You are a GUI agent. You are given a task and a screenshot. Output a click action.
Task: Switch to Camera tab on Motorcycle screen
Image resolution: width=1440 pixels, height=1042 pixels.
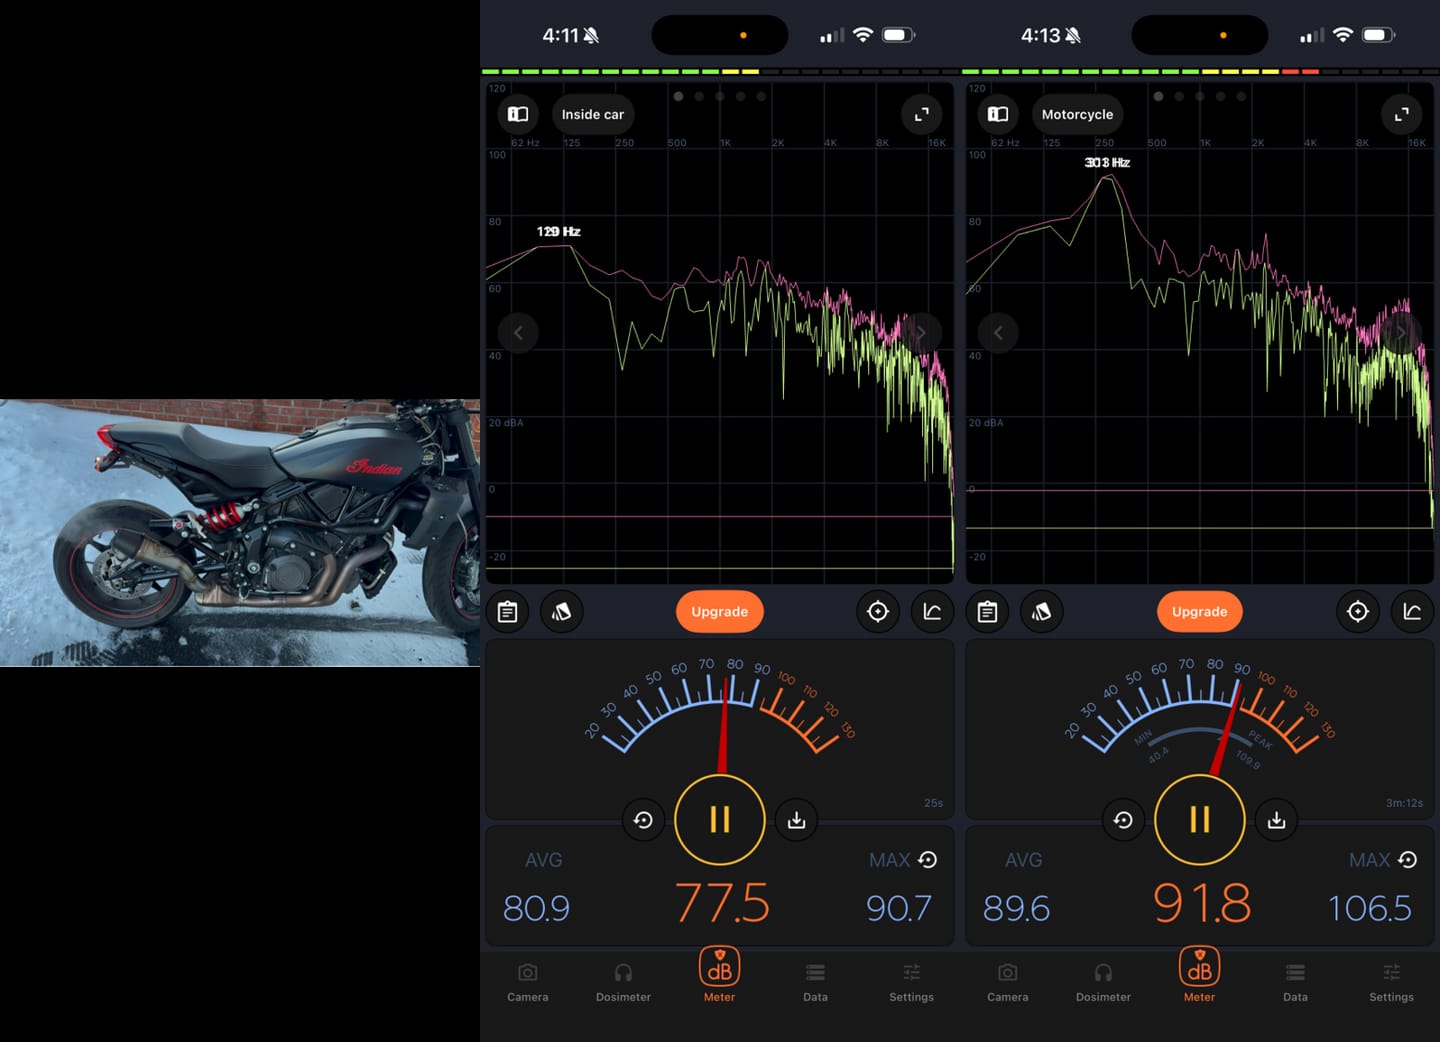[1008, 982]
